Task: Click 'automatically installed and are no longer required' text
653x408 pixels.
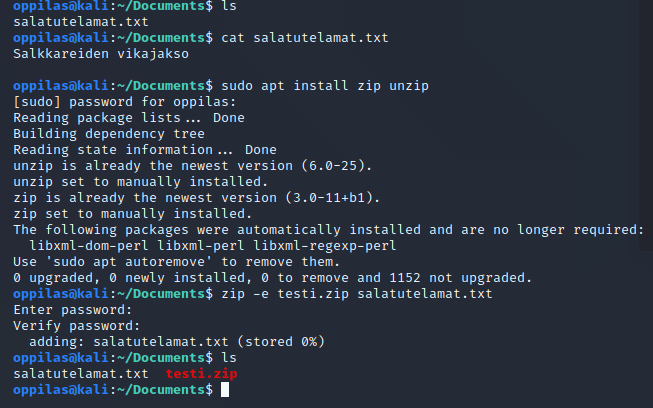Action: (x=445, y=229)
